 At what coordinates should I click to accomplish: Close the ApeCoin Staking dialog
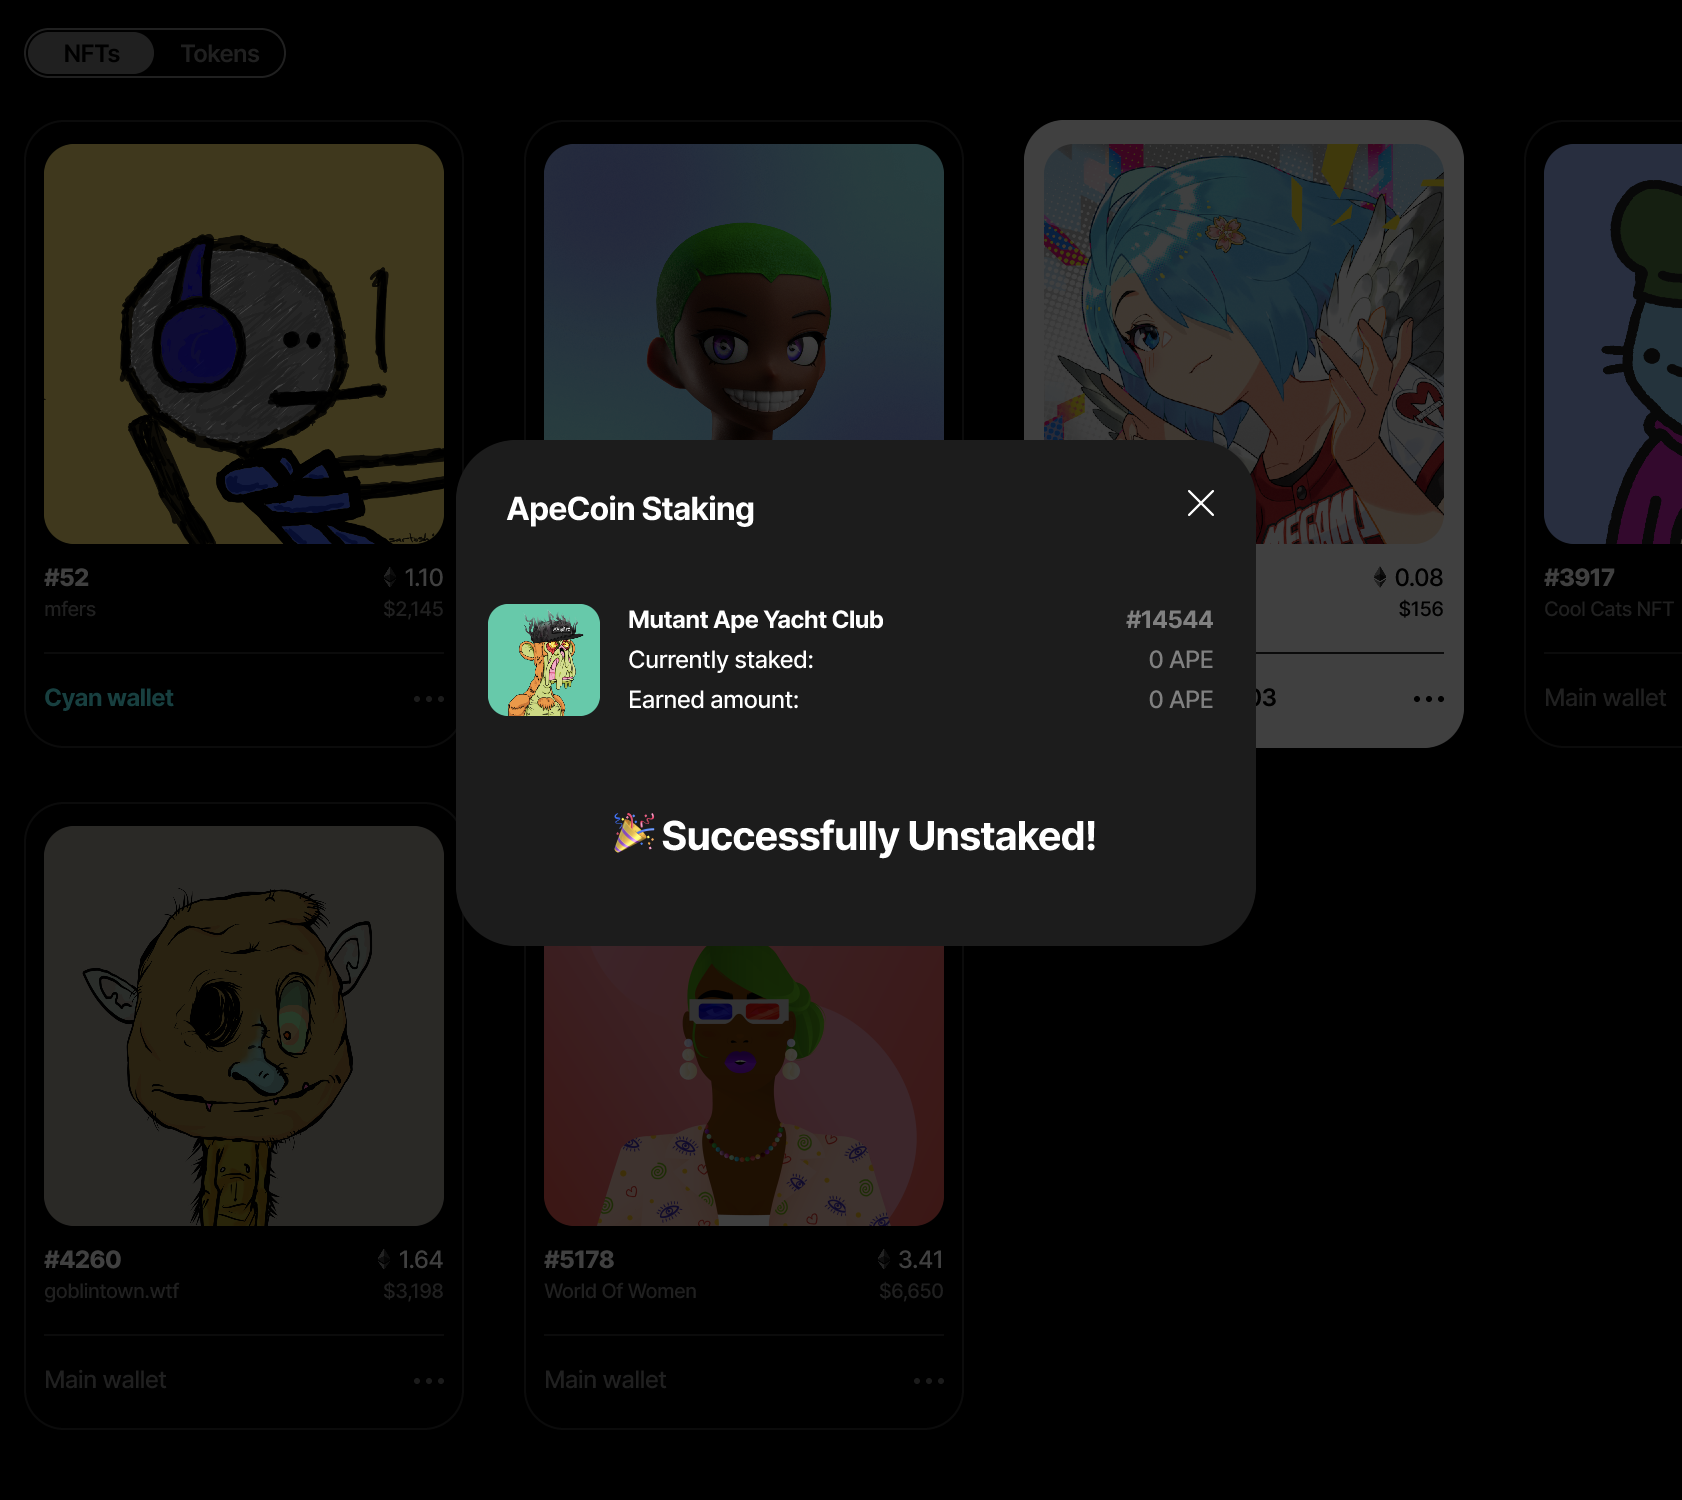[1200, 503]
